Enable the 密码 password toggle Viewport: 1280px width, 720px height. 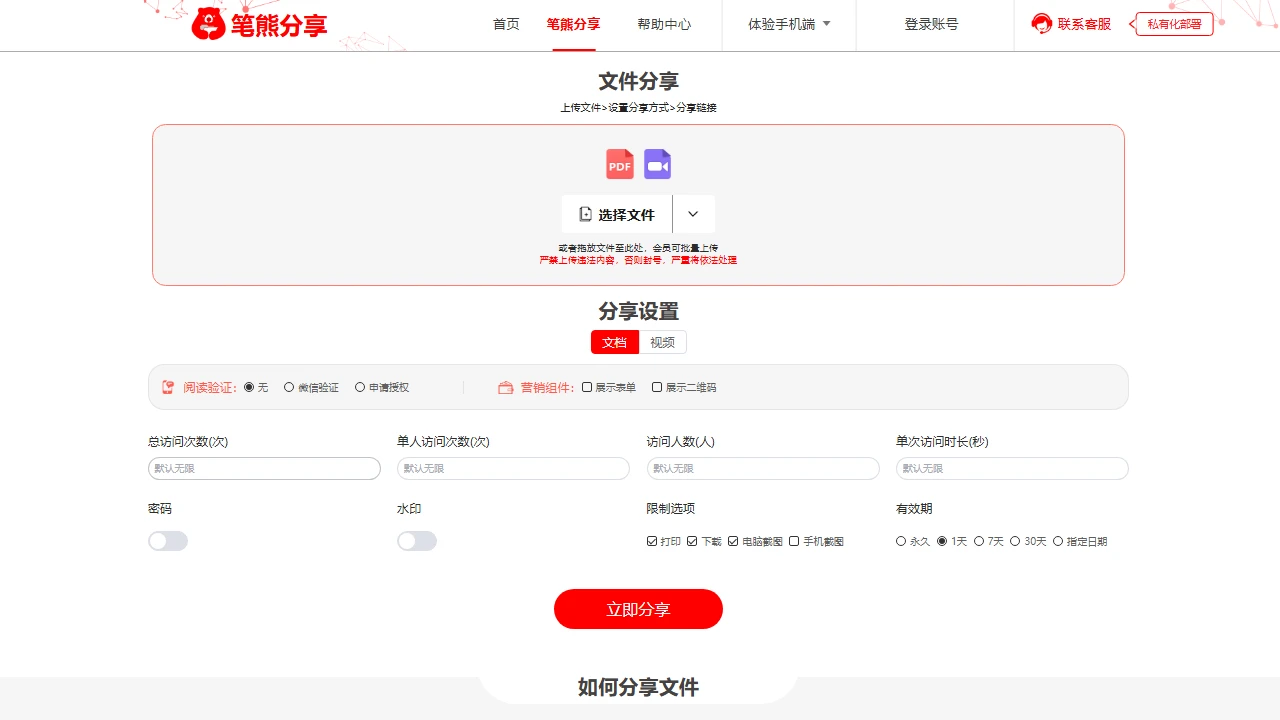click(x=168, y=540)
